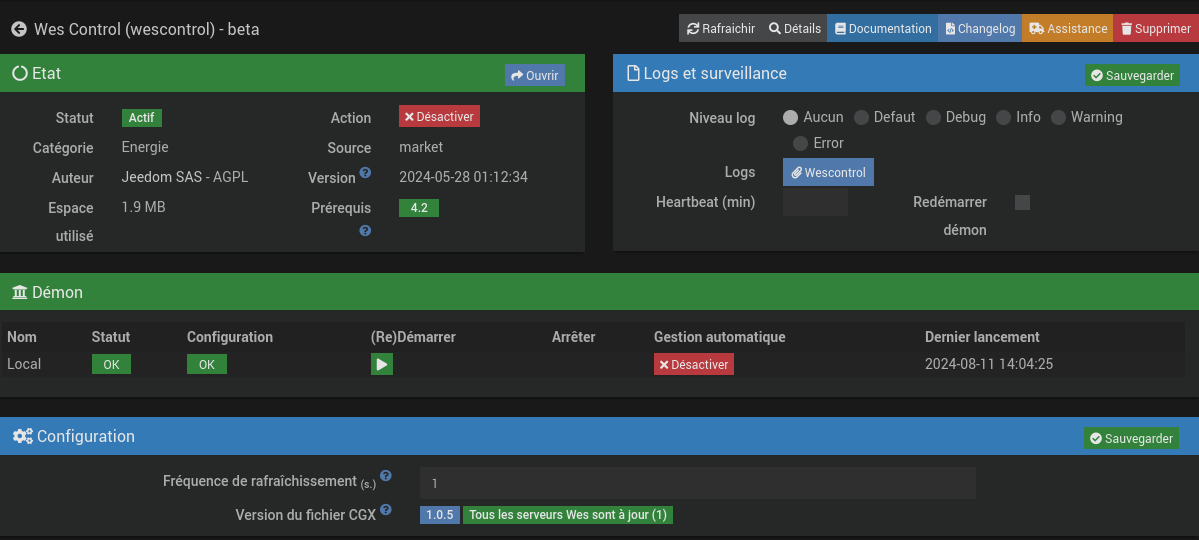This screenshot has height=540, width=1199.
Task: Click the 1.9 MB space value
Action: click(144, 207)
